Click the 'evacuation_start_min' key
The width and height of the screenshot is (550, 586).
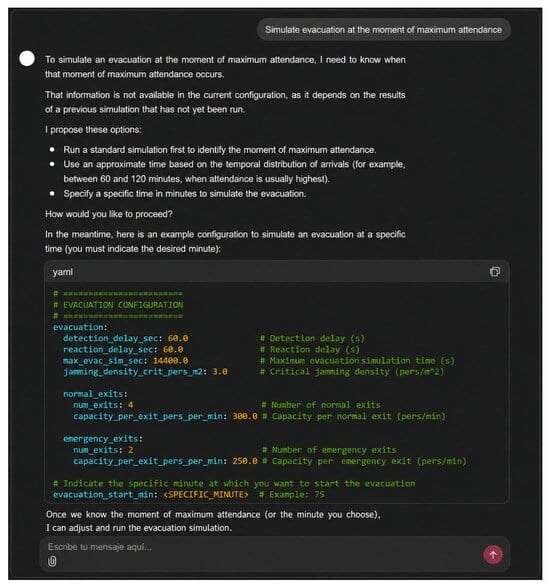[103, 494]
